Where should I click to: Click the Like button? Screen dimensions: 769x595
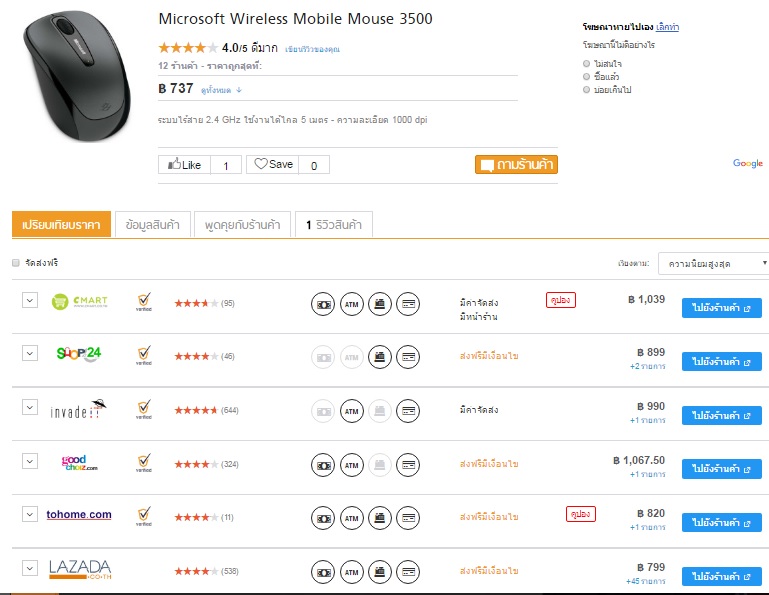point(184,165)
